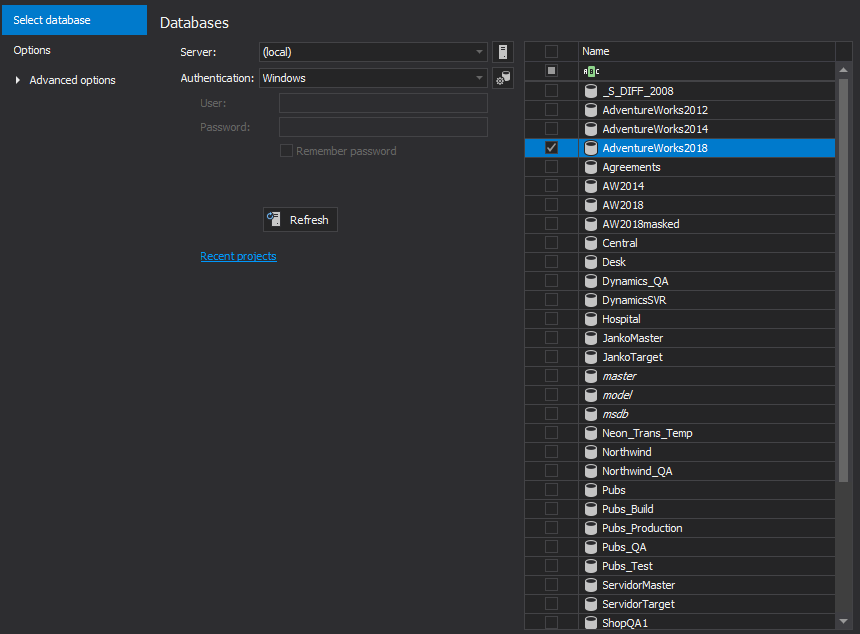Expand the Advanced options tree node

click(x=18, y=80)
